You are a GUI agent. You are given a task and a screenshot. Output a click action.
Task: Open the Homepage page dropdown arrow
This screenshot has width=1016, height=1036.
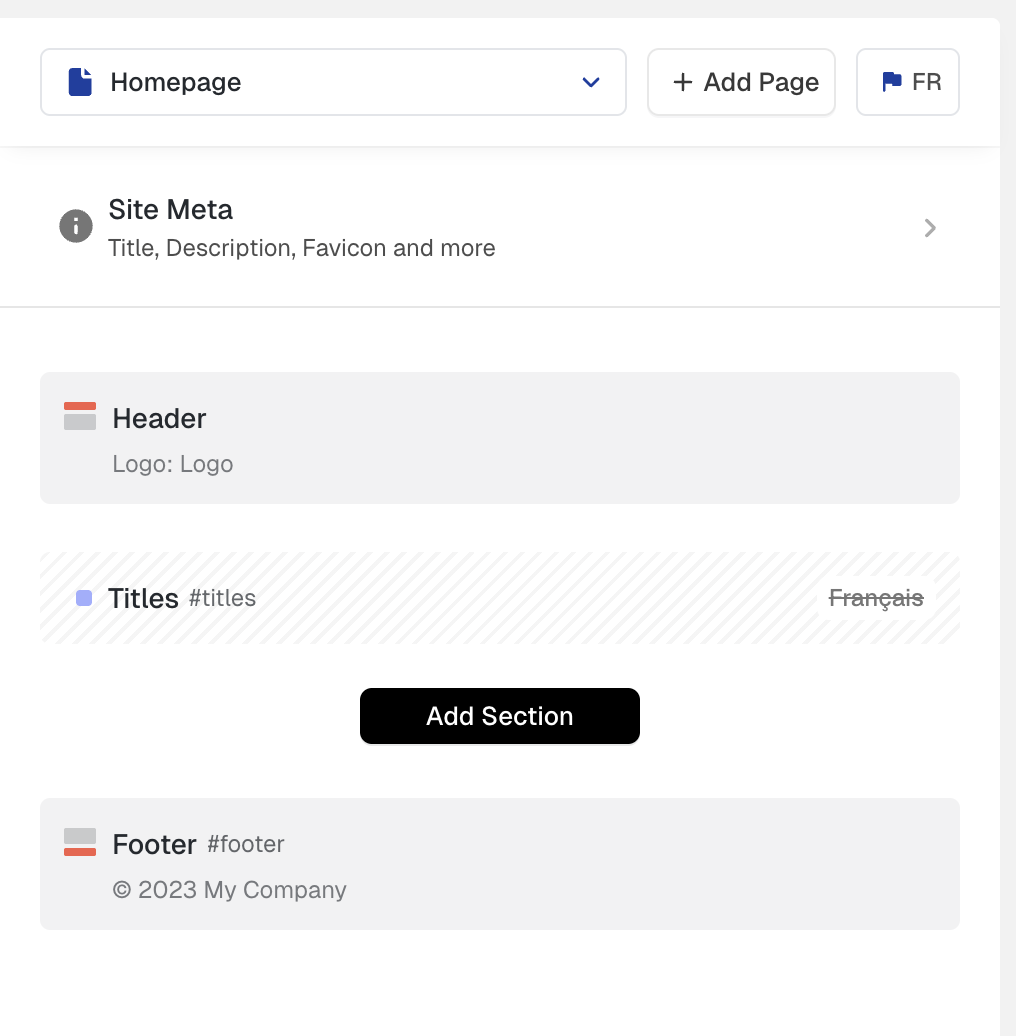click(591, 82)
